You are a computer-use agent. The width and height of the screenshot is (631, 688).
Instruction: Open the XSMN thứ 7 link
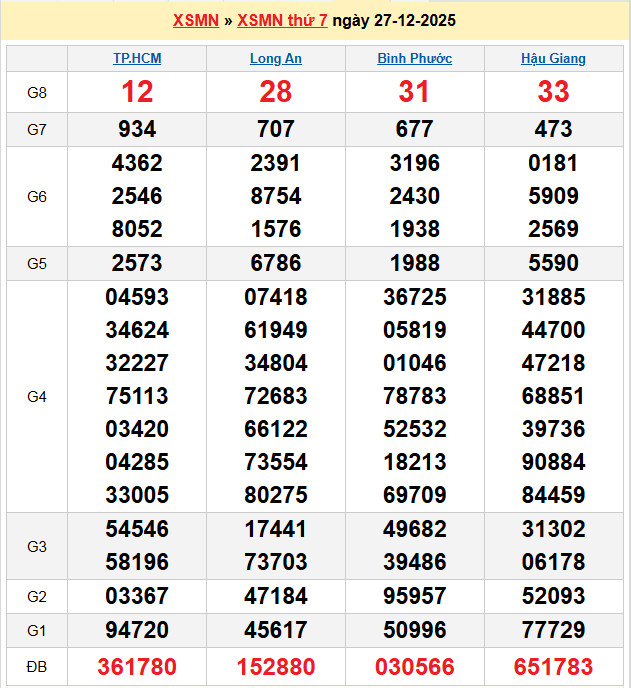[282, 21]
